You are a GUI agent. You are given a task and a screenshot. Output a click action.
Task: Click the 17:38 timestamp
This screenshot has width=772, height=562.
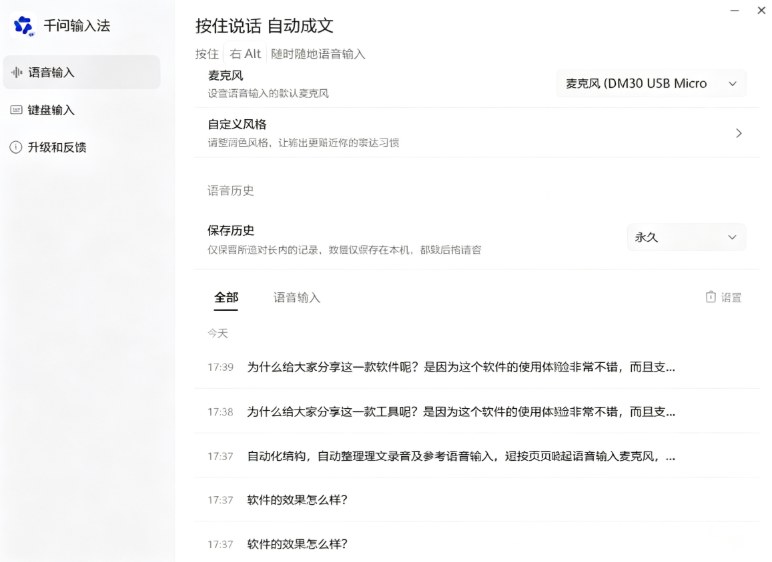click(220, 412)
